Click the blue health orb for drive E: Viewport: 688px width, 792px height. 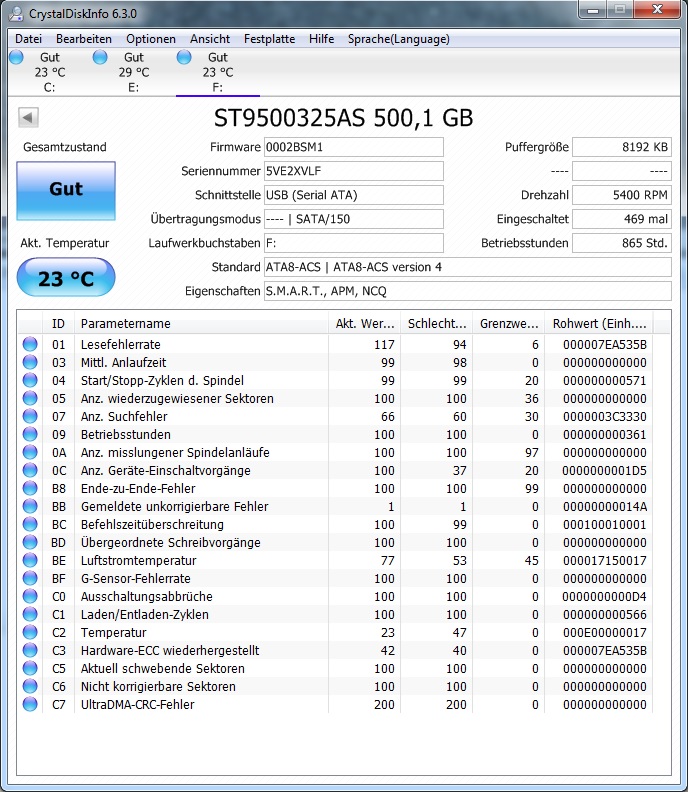pyautogui.click(x=100, y=57)
